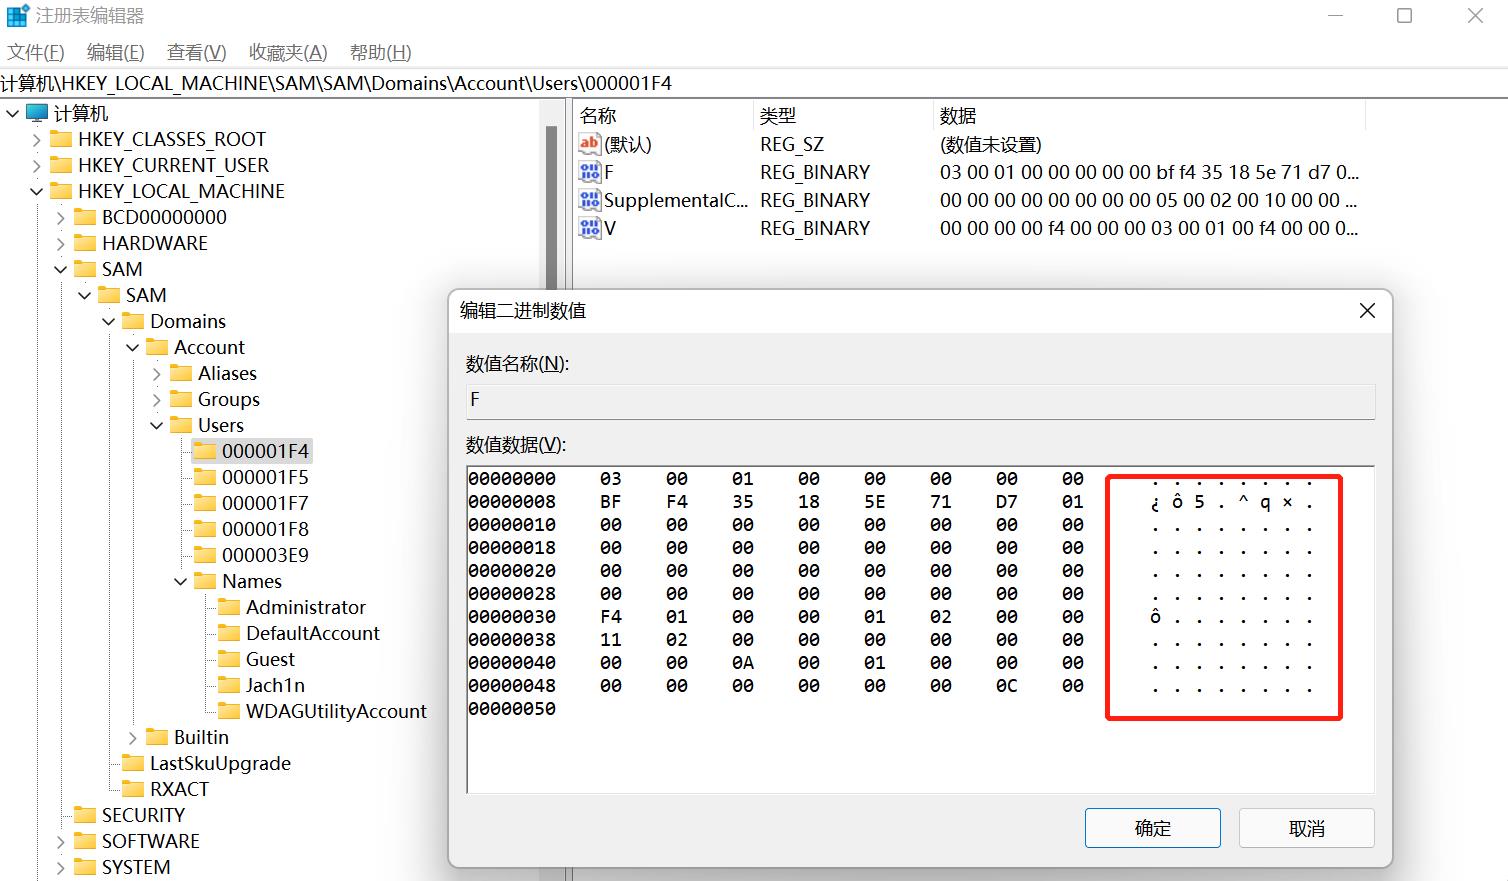Open the 查看(V) menu
Viewport: 1508px width, 881px height.
197,52
